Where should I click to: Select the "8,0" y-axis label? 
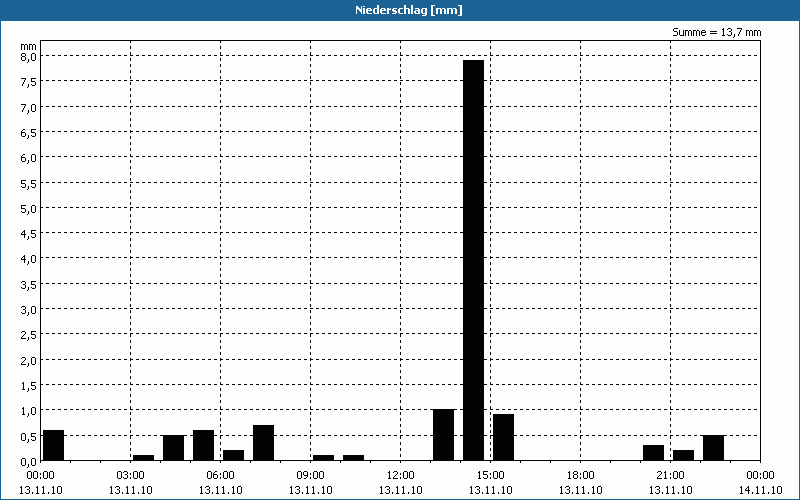point(28,57)
